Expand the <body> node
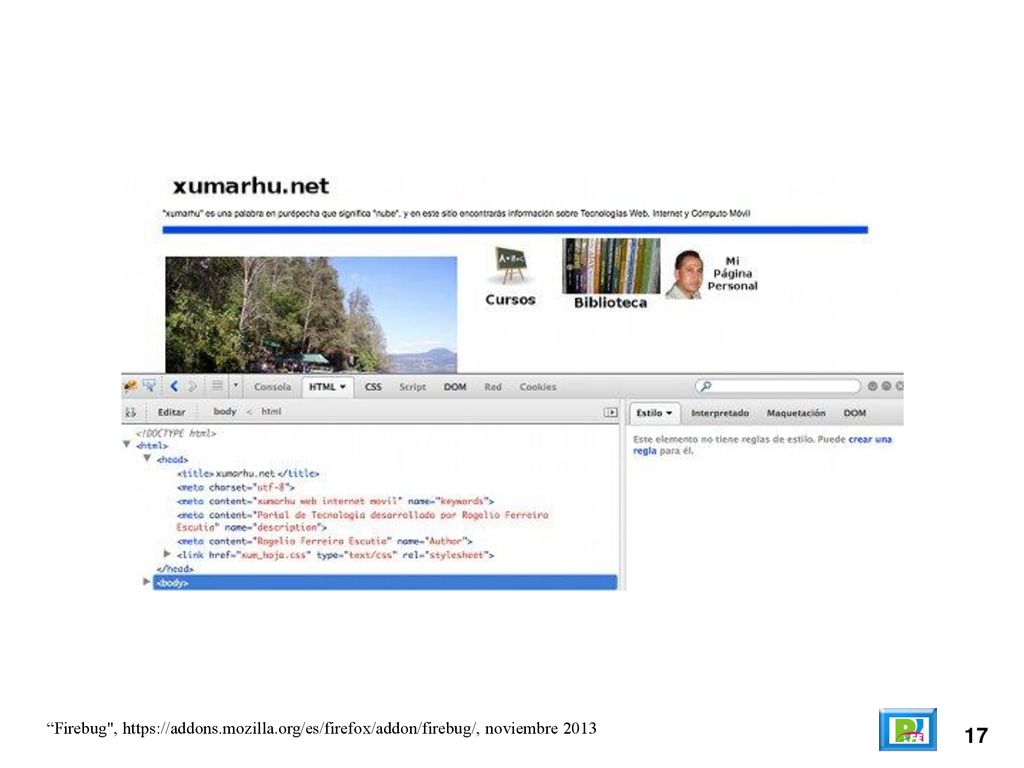Image resolution: width=1024 pixels, height=768 pixels. [x=147, y=581]
